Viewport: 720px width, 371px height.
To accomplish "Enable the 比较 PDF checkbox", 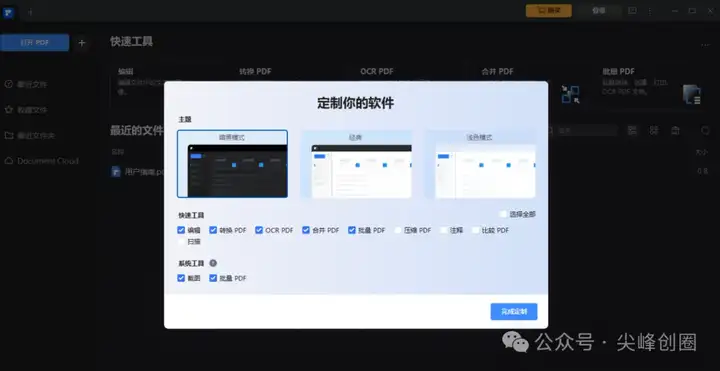I will (476, 230).
